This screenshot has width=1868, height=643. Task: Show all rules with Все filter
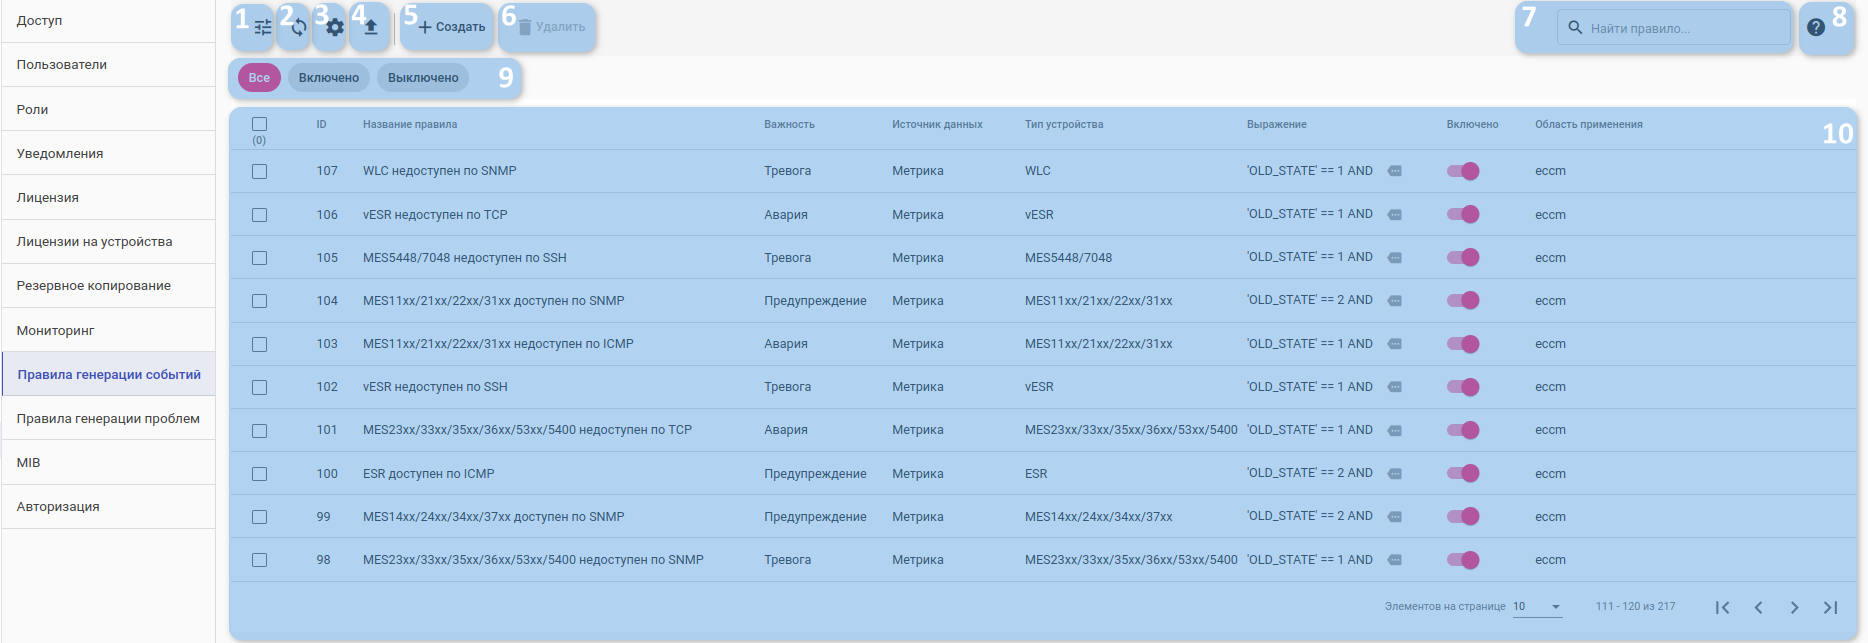(259, 78)
